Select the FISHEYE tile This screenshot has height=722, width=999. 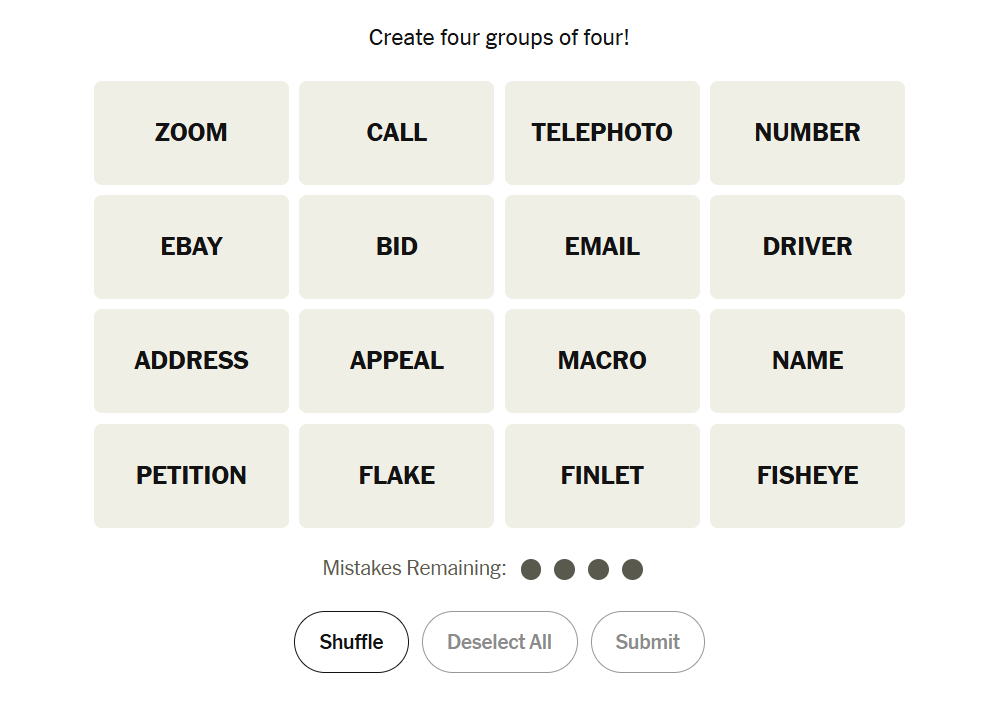807,476
